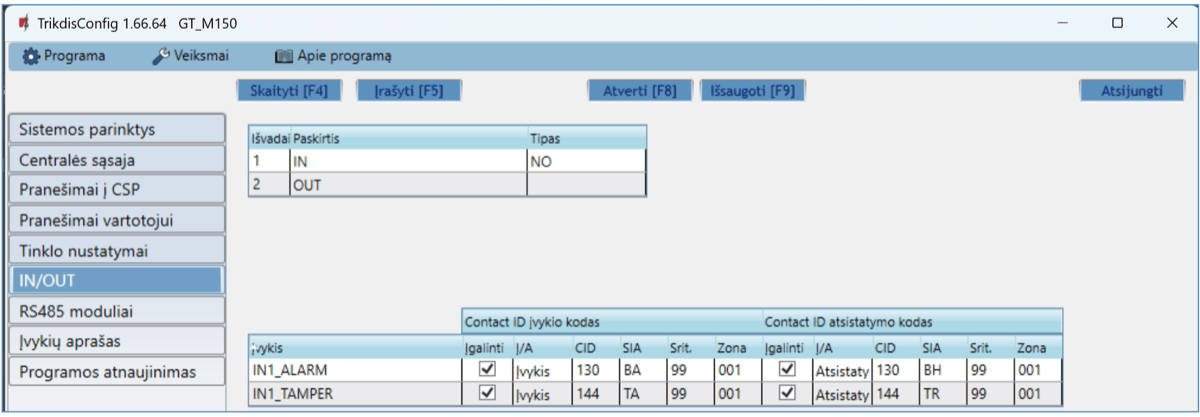This screenshot has width=1200, height=417.
Task: Click the Įrašyti [F5] button
Action: 408,90
